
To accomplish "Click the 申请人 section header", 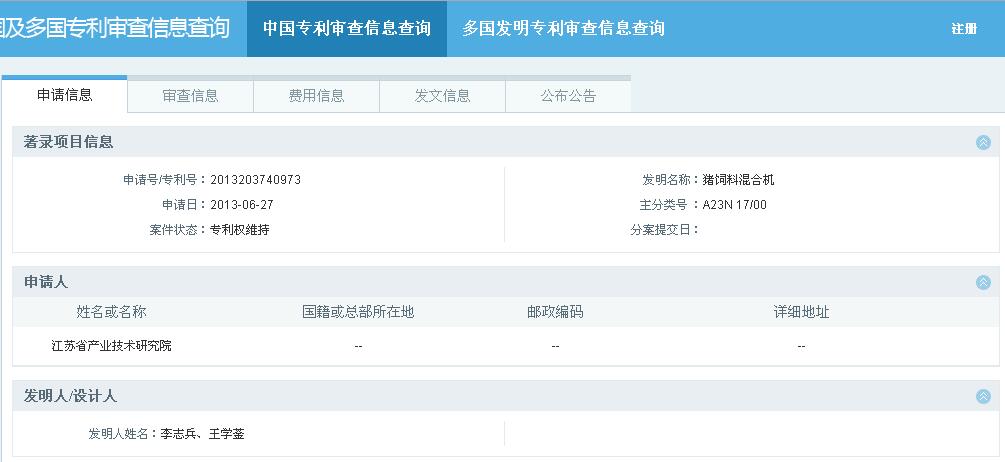I will pyautogui.click(x=46, y=282).
